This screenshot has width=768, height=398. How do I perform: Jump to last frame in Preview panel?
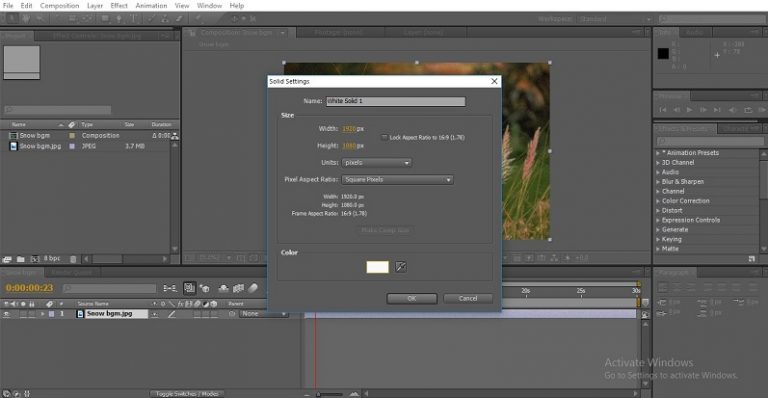(x=717, y=110)
